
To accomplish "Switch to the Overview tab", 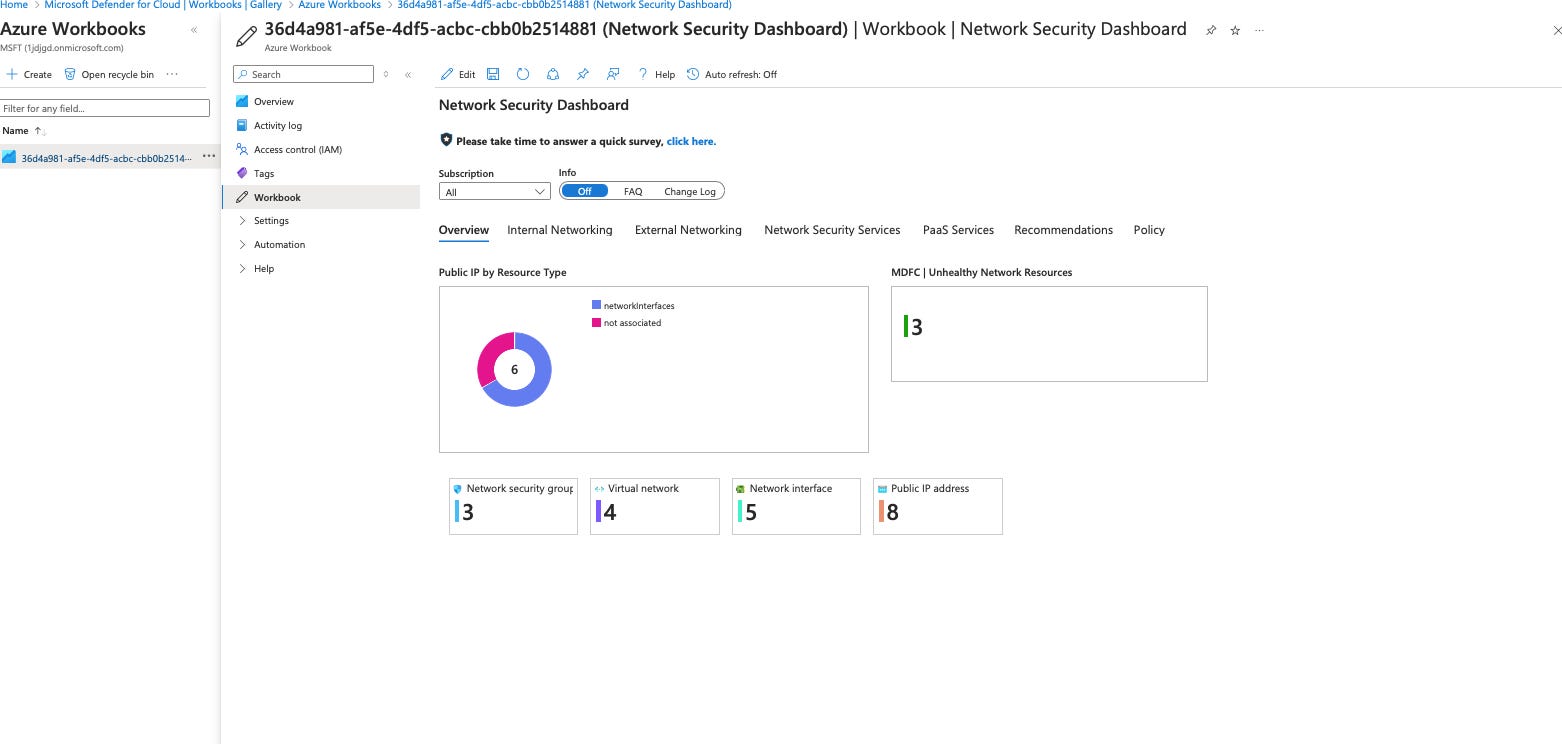I will tap(464, 230).
